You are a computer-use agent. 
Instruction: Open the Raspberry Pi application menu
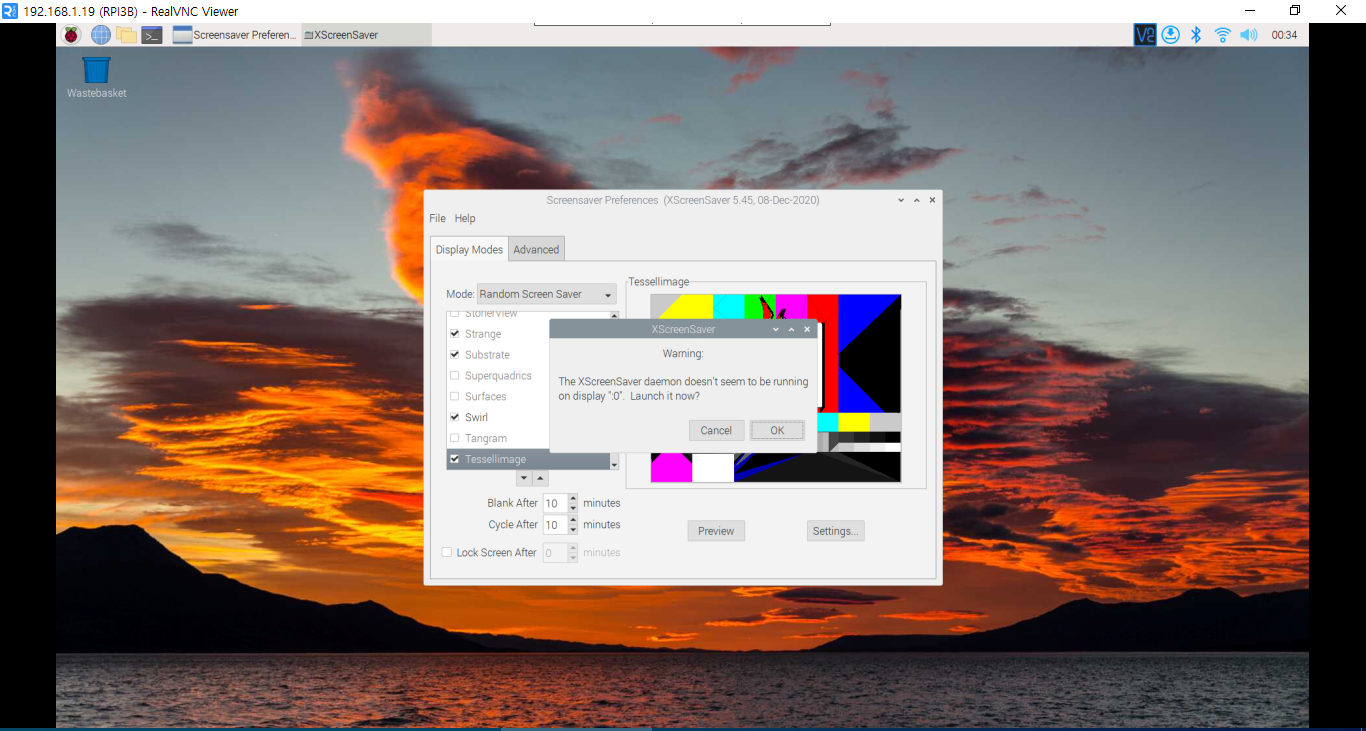[x=71, y=34]
